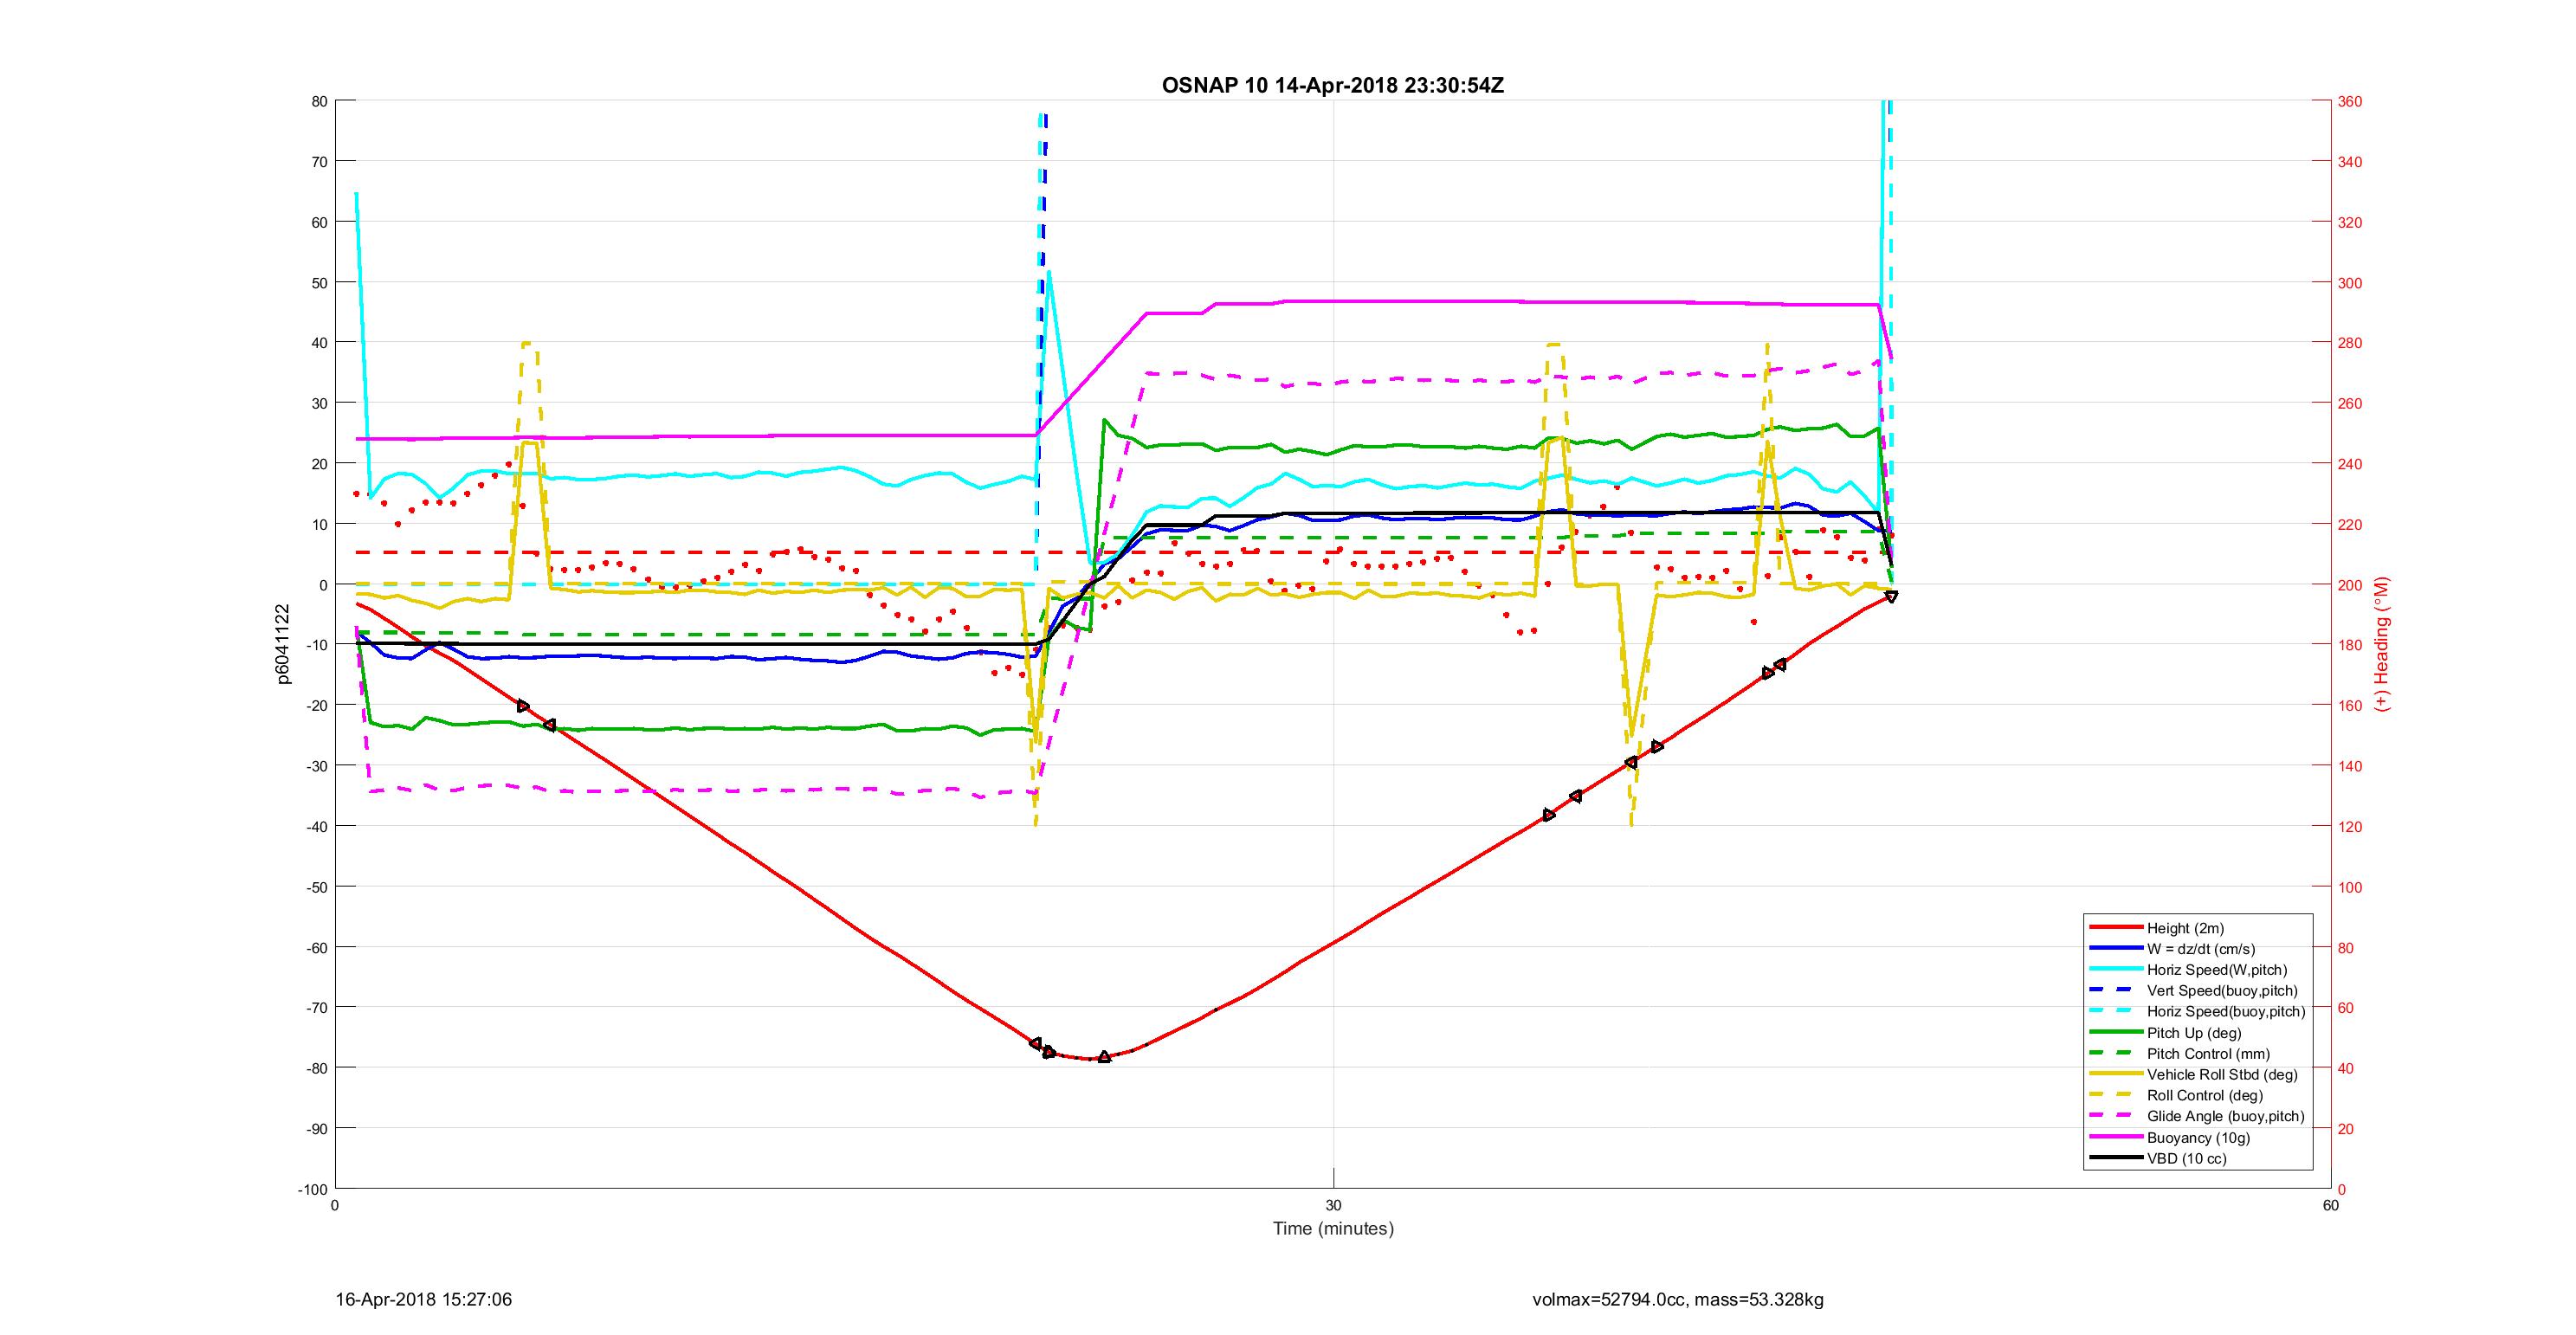Select the "220" Heading axis tick
This screenshot has height=1335, width=2576.
tap(2350, 525)
